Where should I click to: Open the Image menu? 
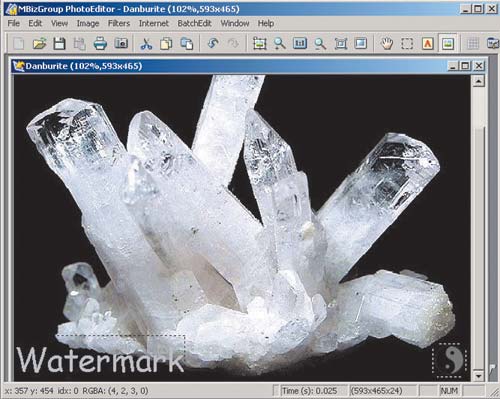88,23
